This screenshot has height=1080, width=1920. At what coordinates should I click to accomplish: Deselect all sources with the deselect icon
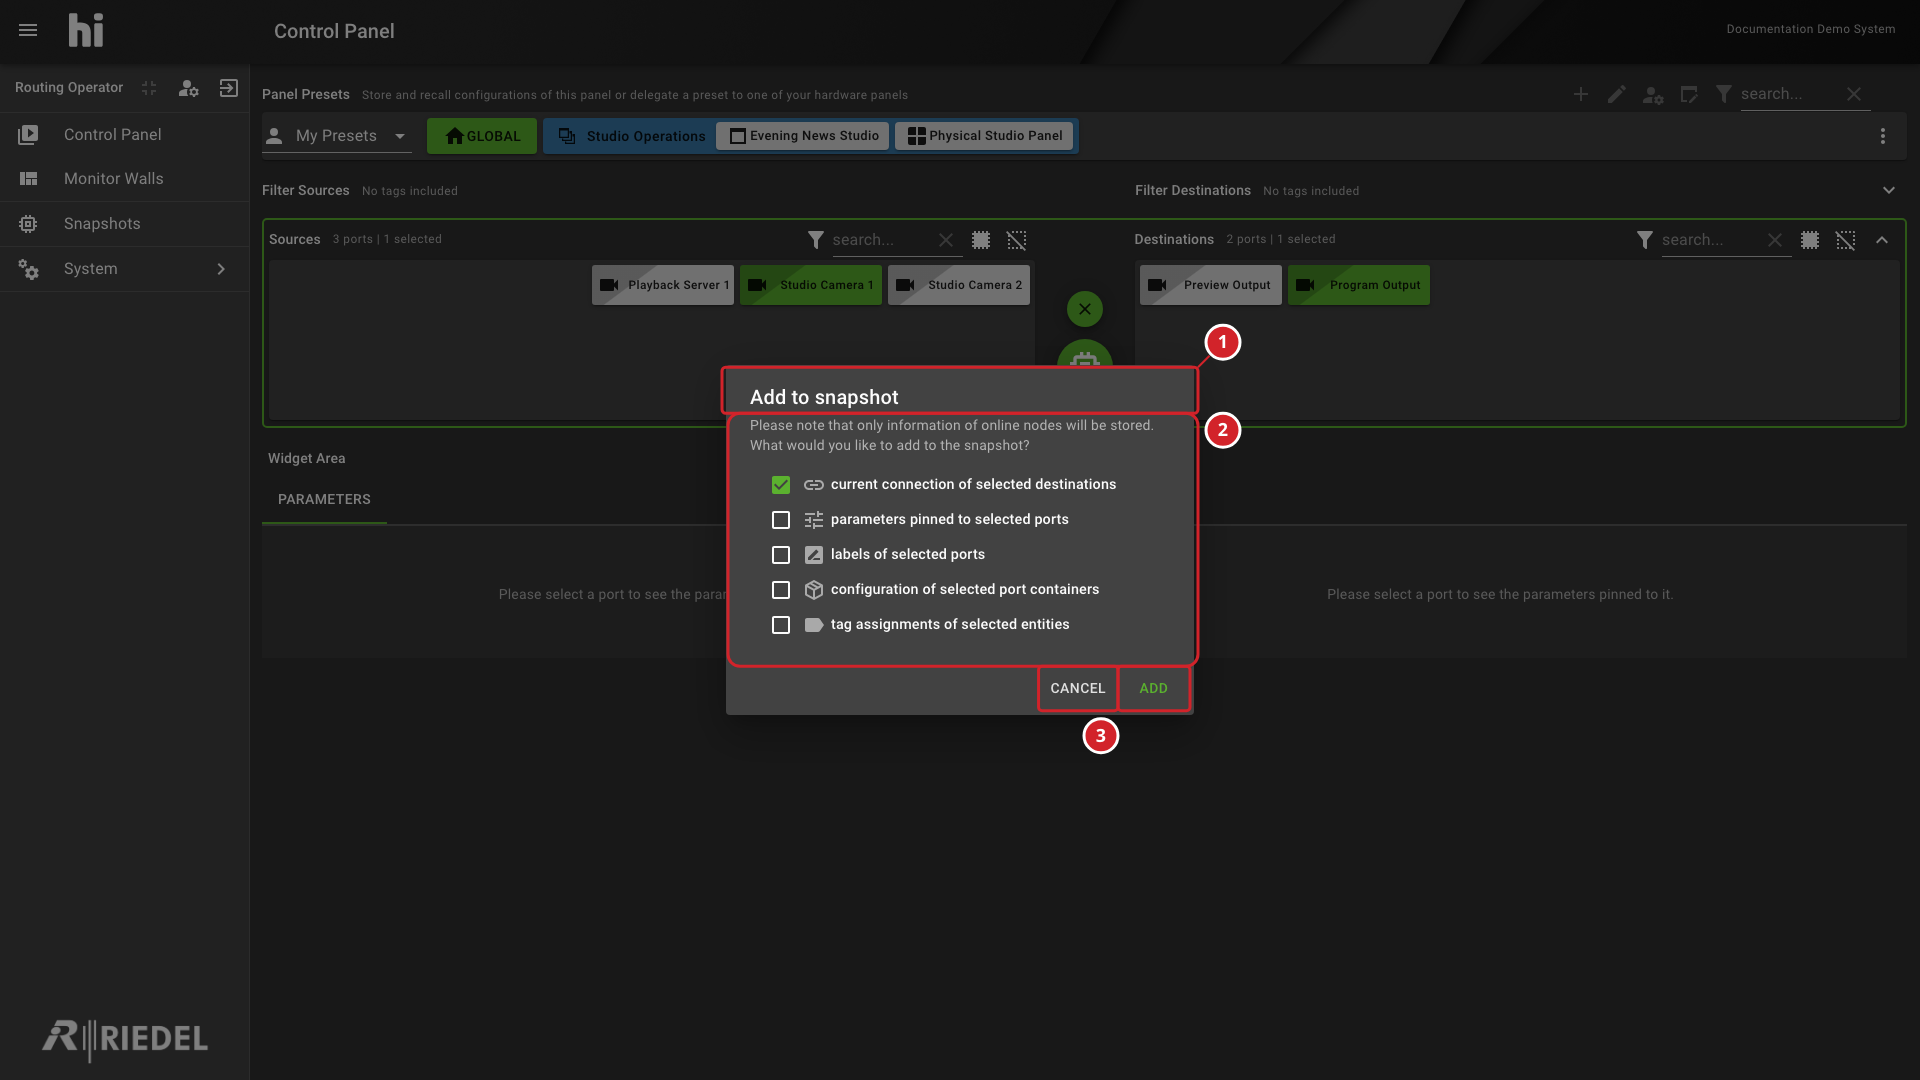pos(1017,240)
